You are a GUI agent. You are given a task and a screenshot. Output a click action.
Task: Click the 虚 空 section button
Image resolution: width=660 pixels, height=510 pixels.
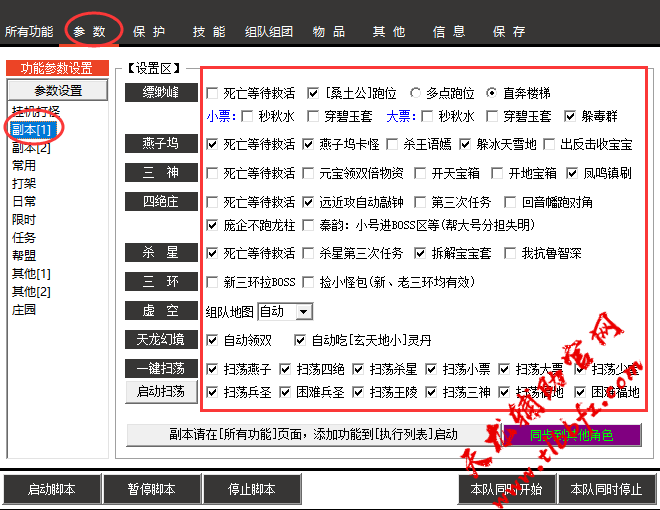tap(161, 311)
